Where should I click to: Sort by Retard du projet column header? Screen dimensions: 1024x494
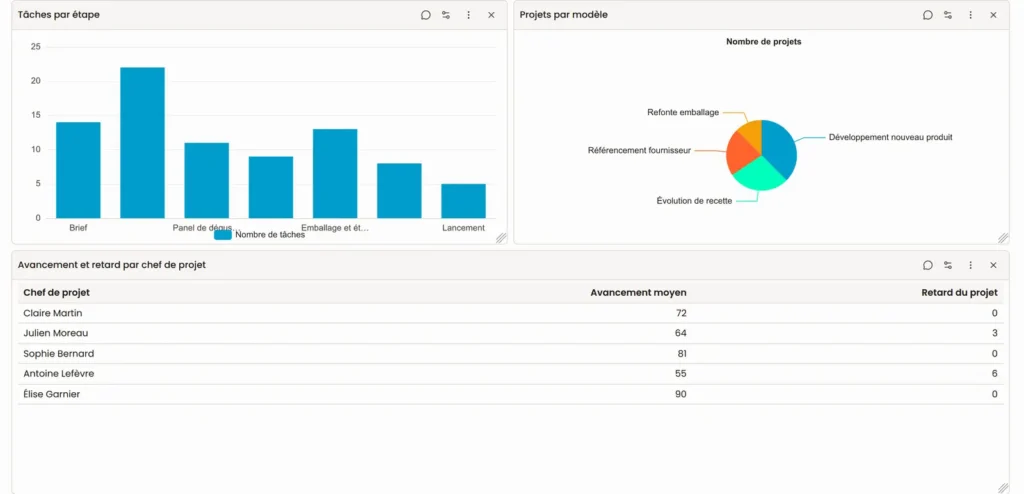click(x=959, y=293)
